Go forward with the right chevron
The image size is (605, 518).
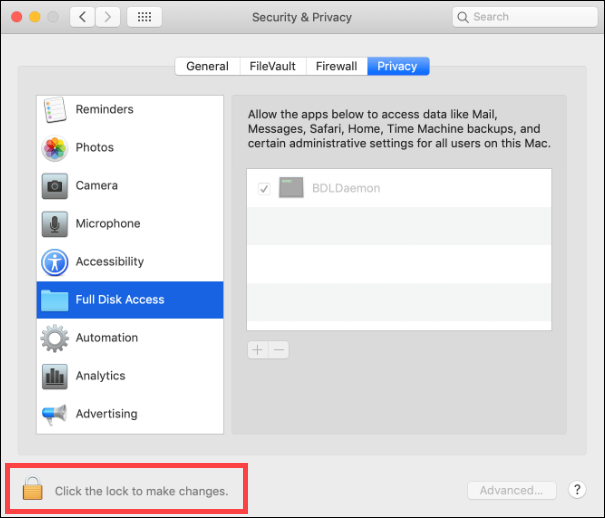point(108,17)
